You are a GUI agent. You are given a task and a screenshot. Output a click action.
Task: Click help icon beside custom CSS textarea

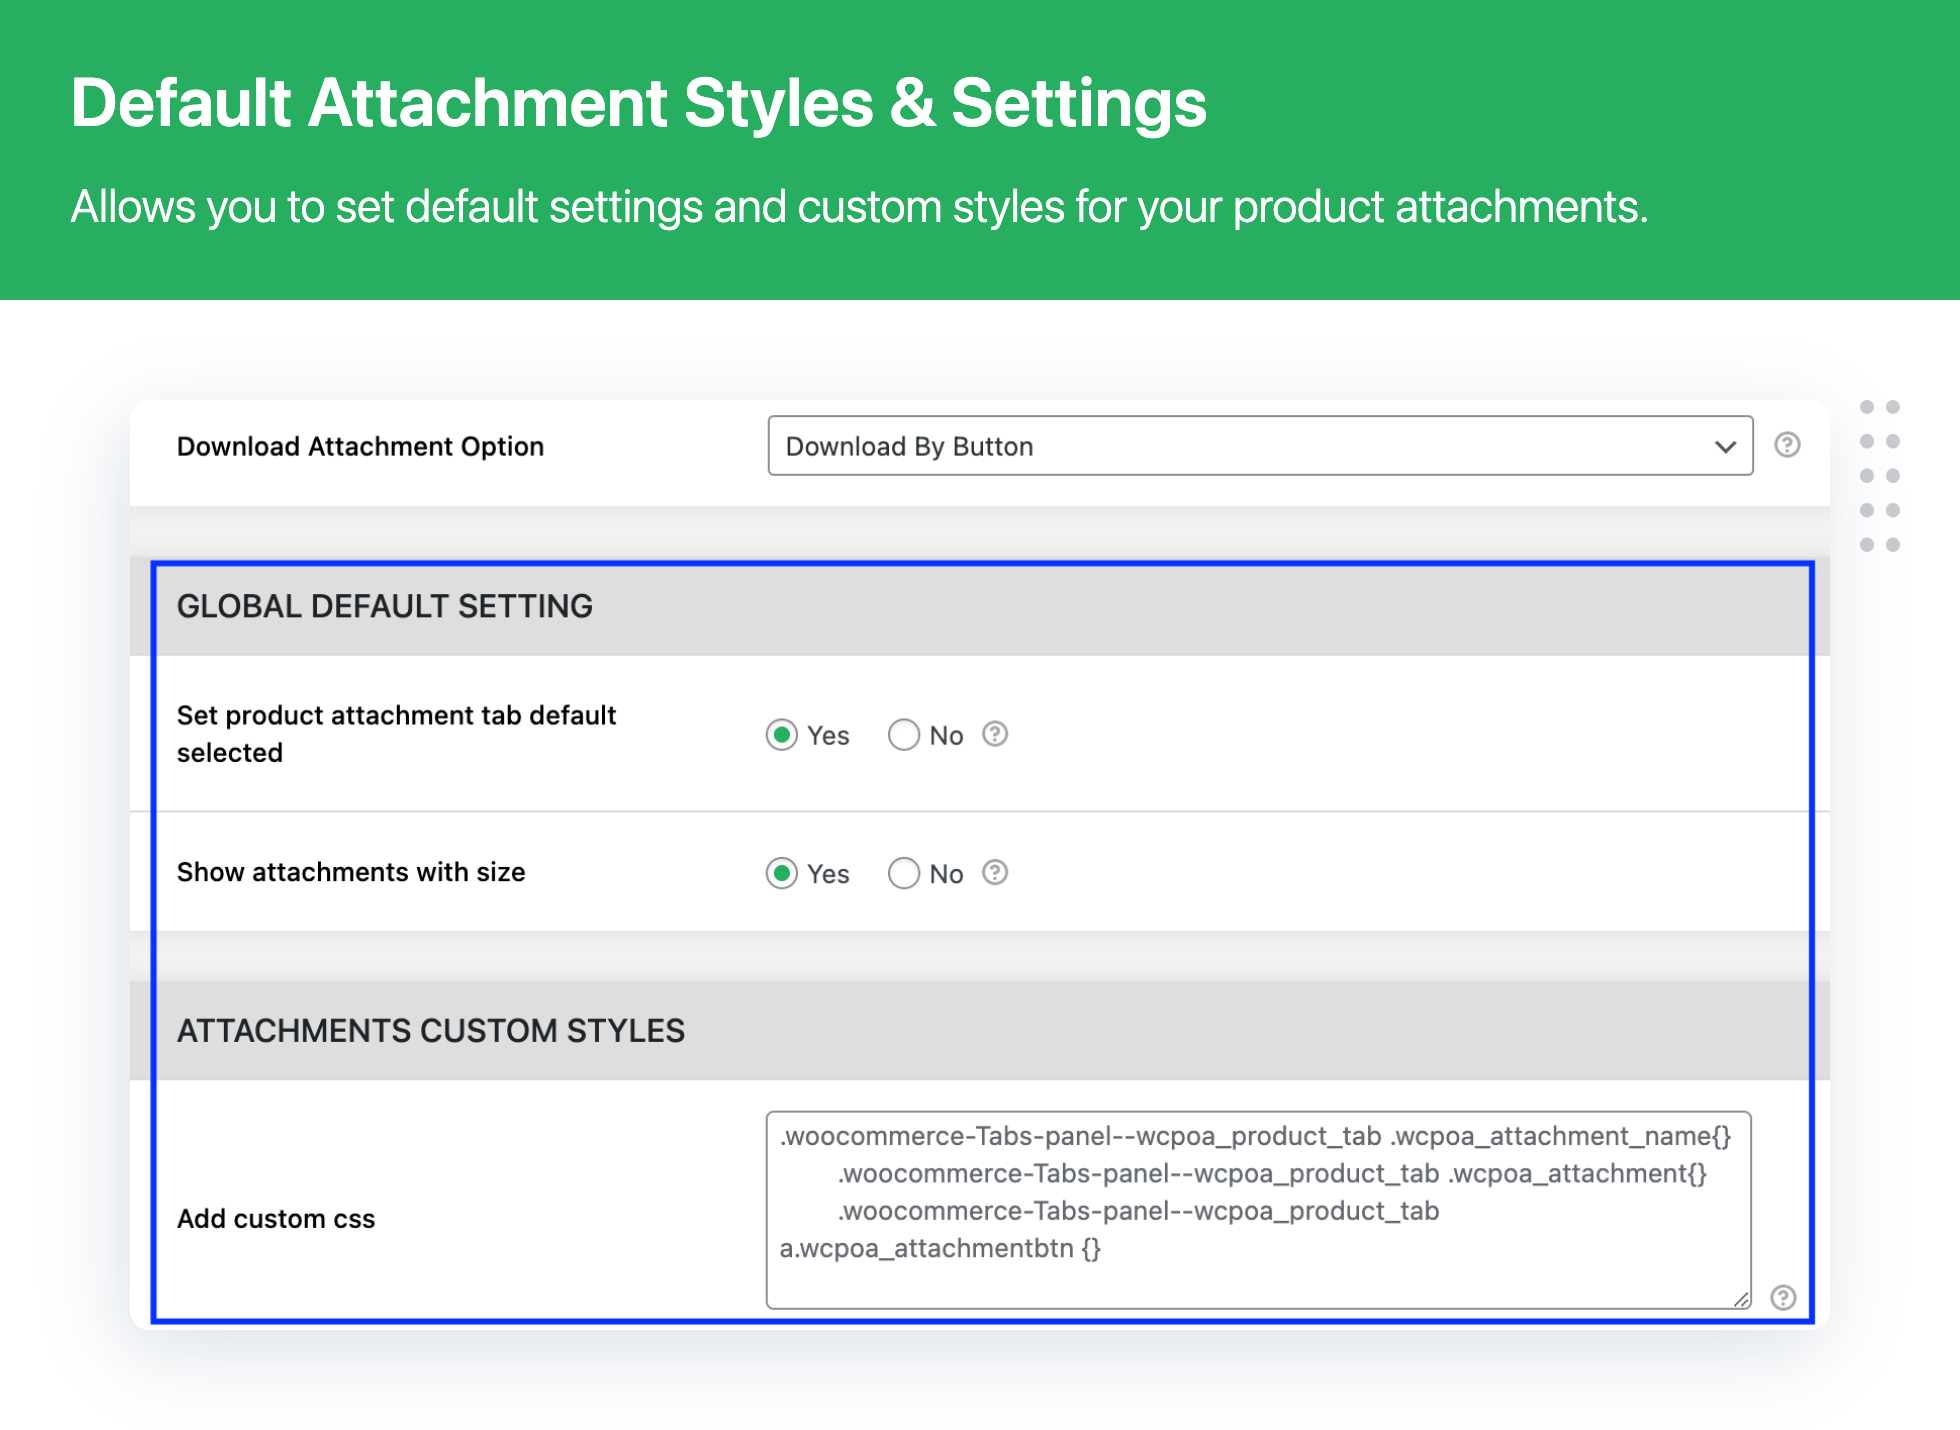tap(1783, 1297)
